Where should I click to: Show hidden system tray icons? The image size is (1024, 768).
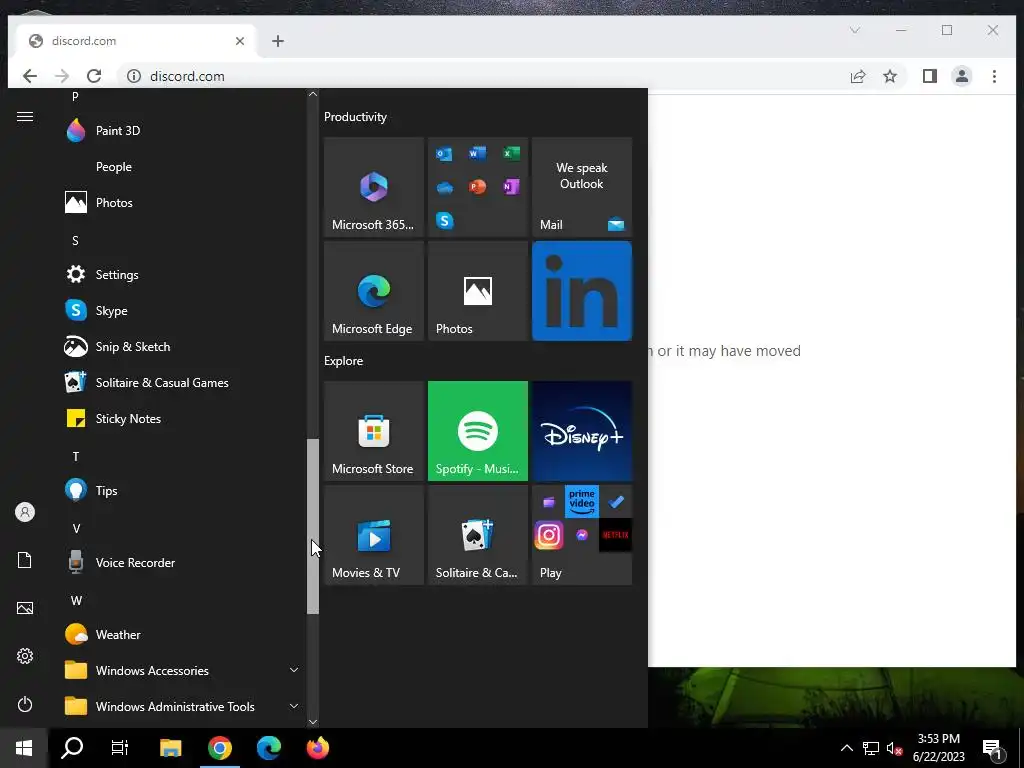(x=846, y=748)
